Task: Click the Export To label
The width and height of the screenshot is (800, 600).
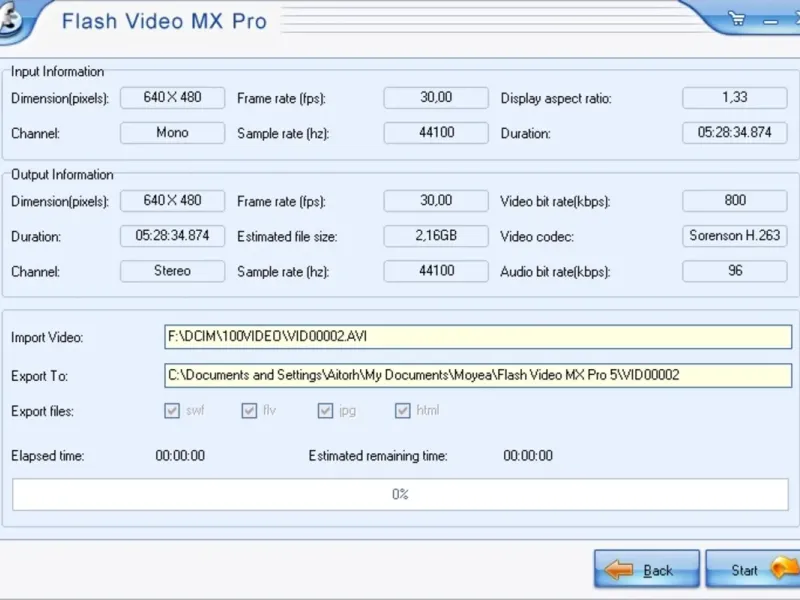Action: tap(39, 377)
